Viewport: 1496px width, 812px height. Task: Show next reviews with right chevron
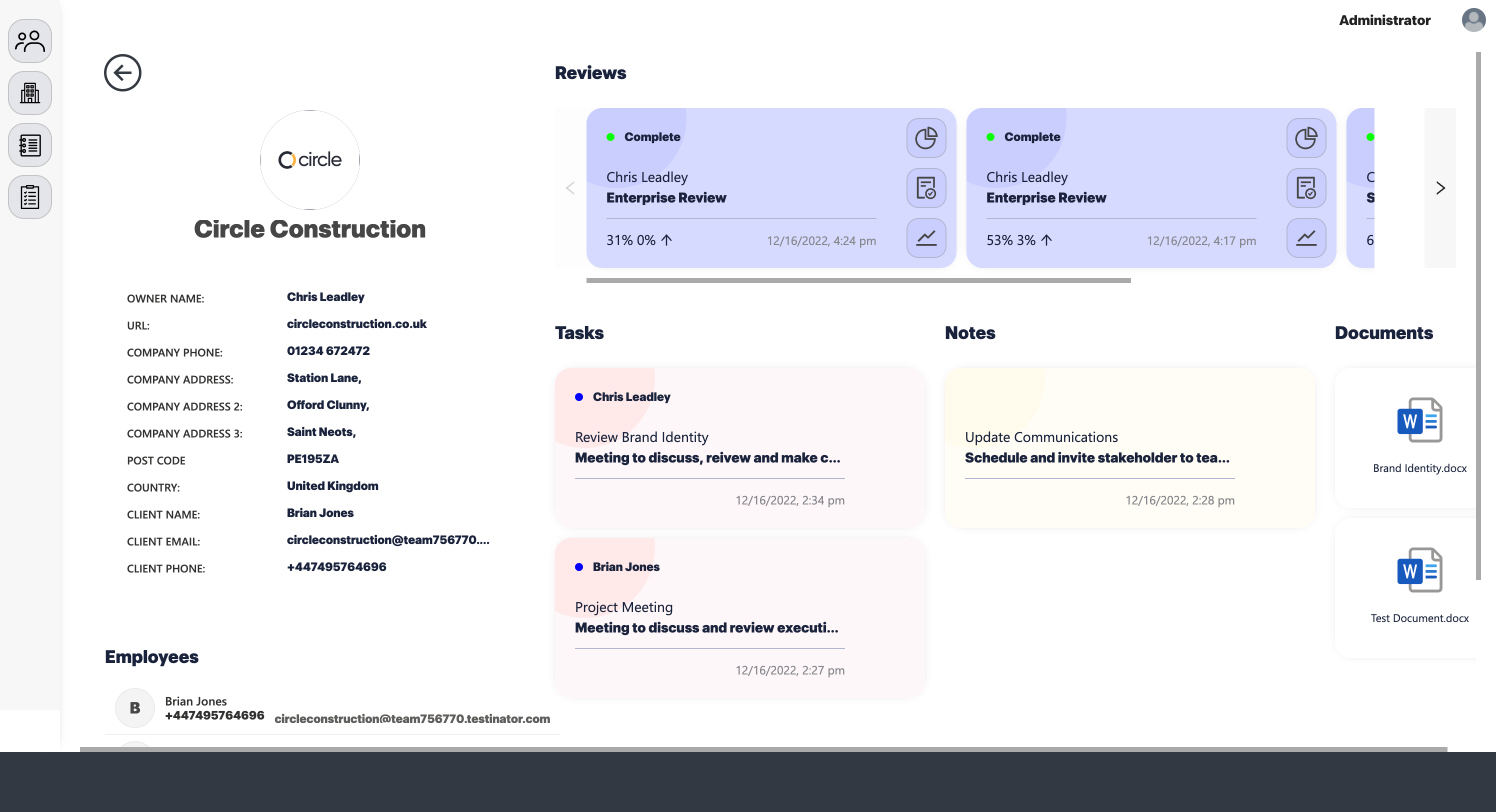click(1440, 188)
